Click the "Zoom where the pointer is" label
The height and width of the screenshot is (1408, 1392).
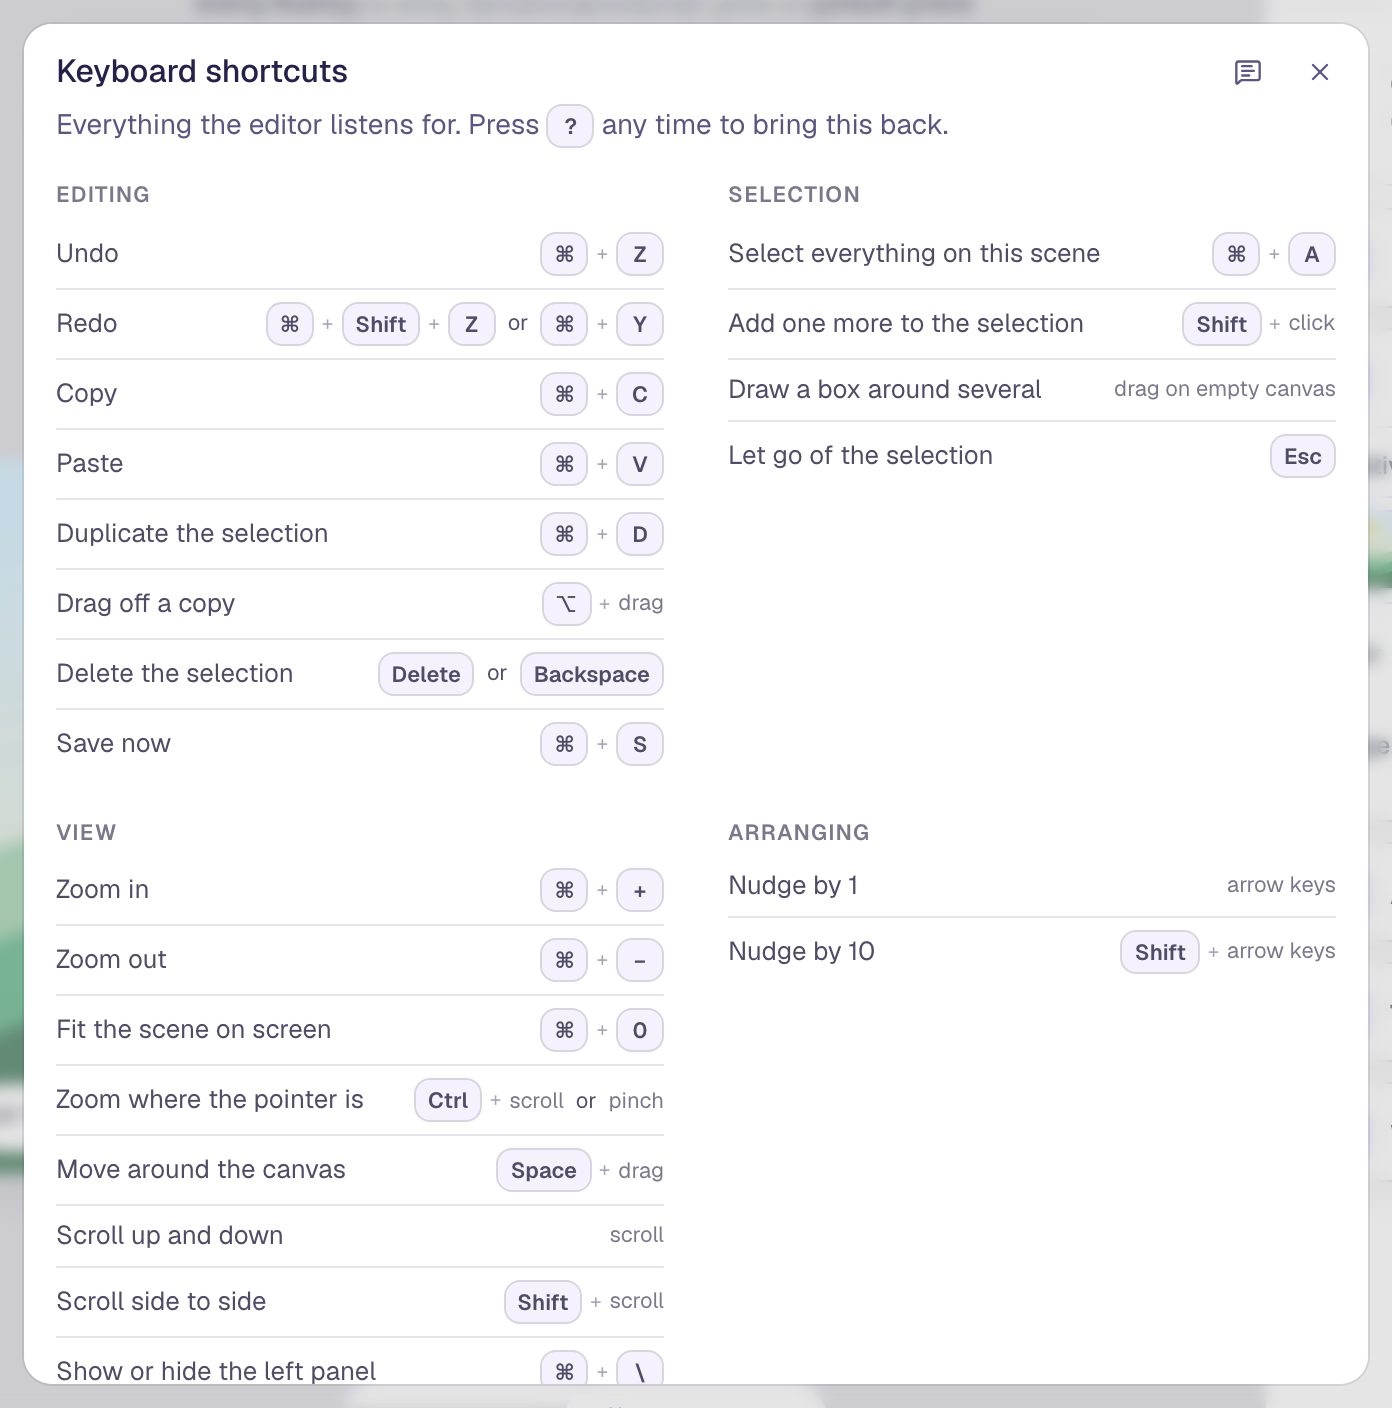pos(210,1099)
